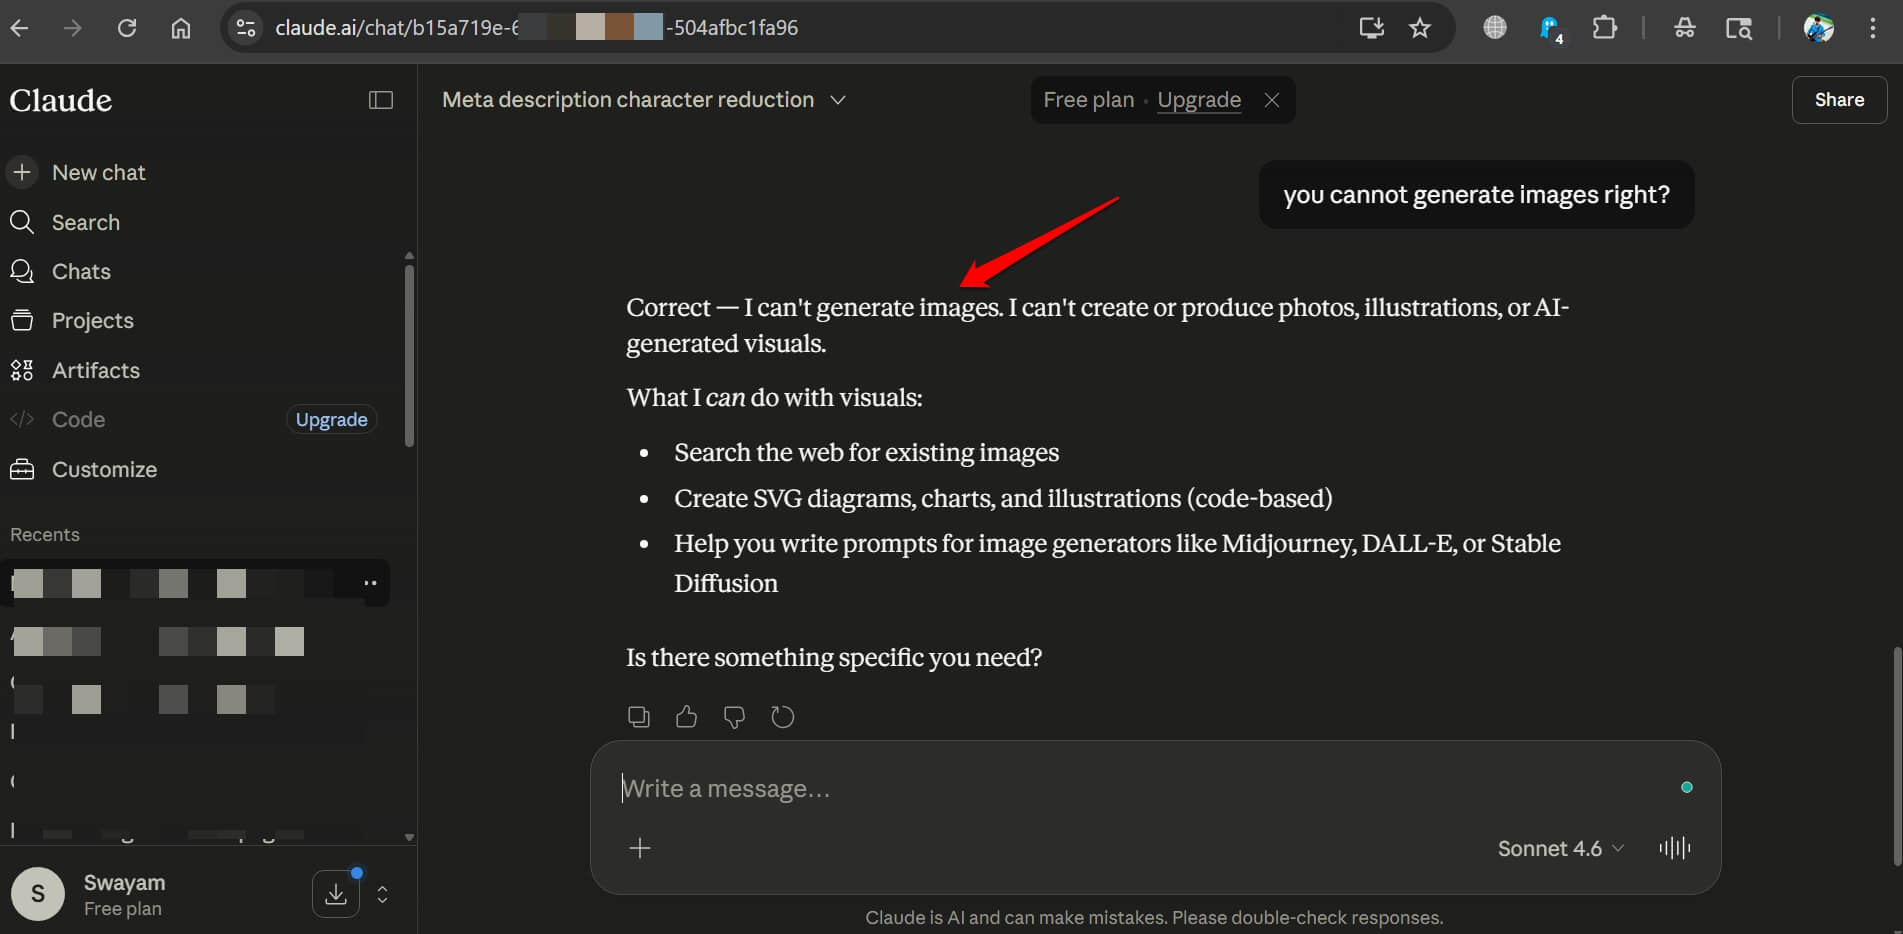Click the 'Recents' heading
This screenshot has height=934, width=1903.
(x=45, y=535)
